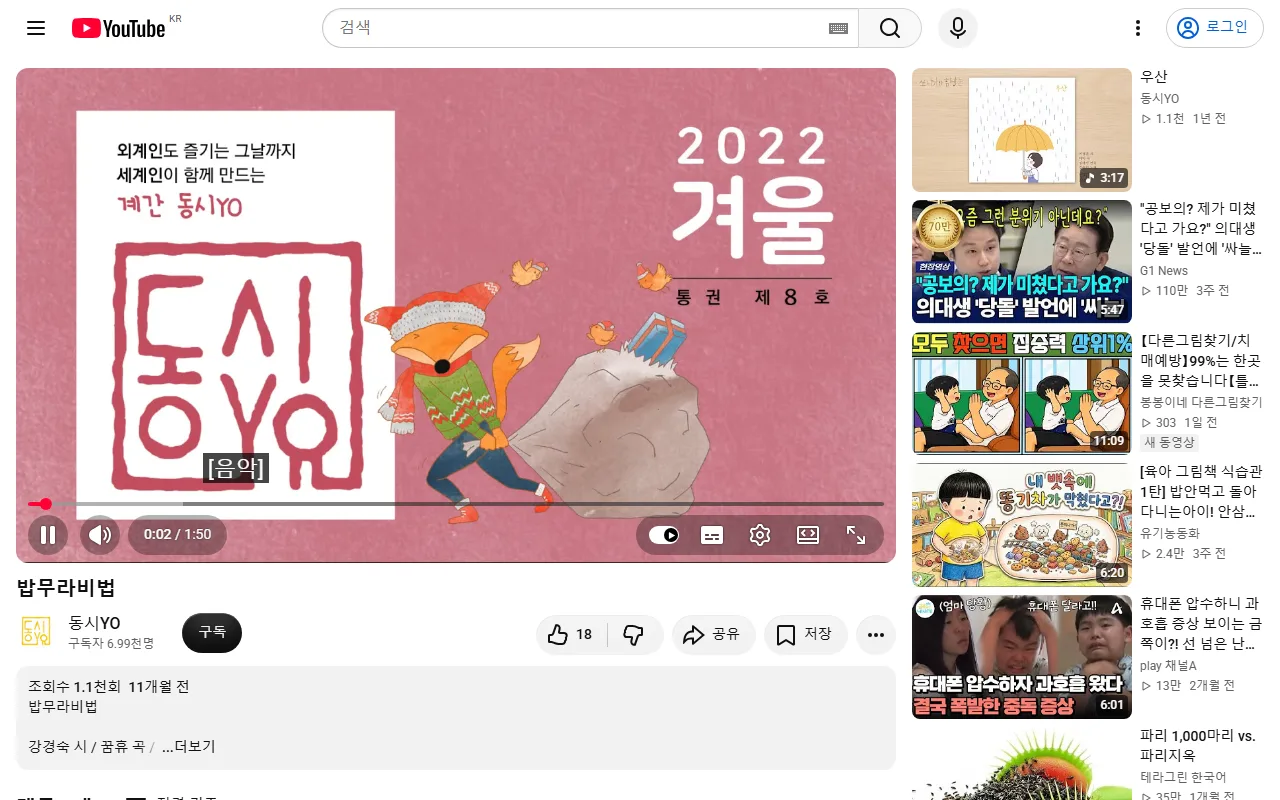Click the 구독자 6.99천명 subscriber count

pos(111,643)
